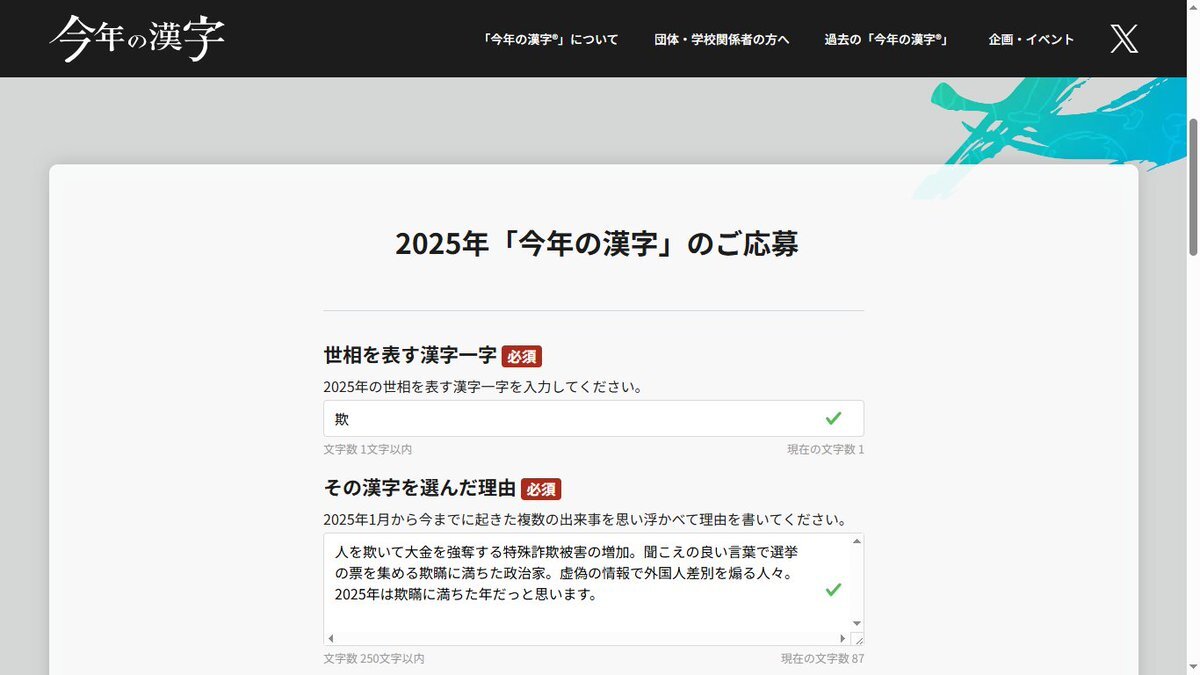Click the 必須 badge beside 世相を表す漢字一字
The height and width of the screenshot is (675, 1200).
(522, 356)
